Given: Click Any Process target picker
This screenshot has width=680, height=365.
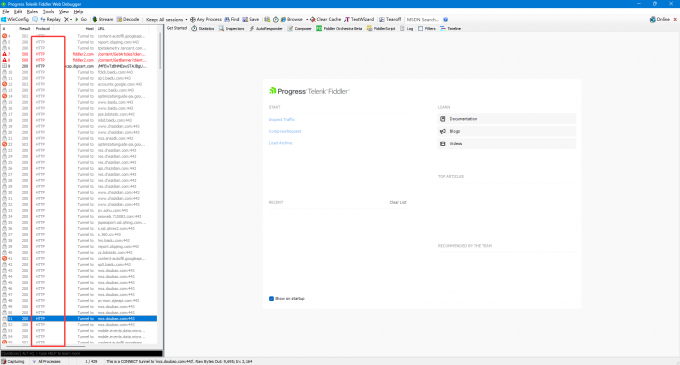Looking at the screenshot, I should pyautogui.click(x=206, y=20).
